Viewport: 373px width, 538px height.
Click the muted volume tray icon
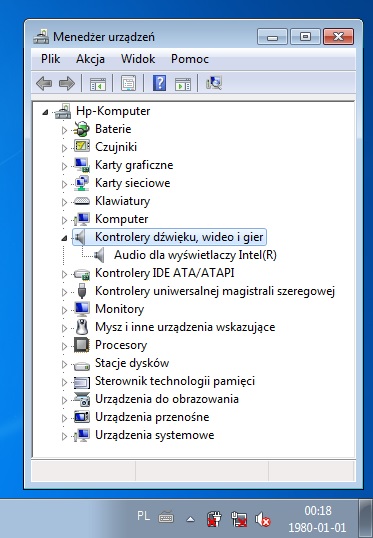pyautogui.click(x=263, y=519)
